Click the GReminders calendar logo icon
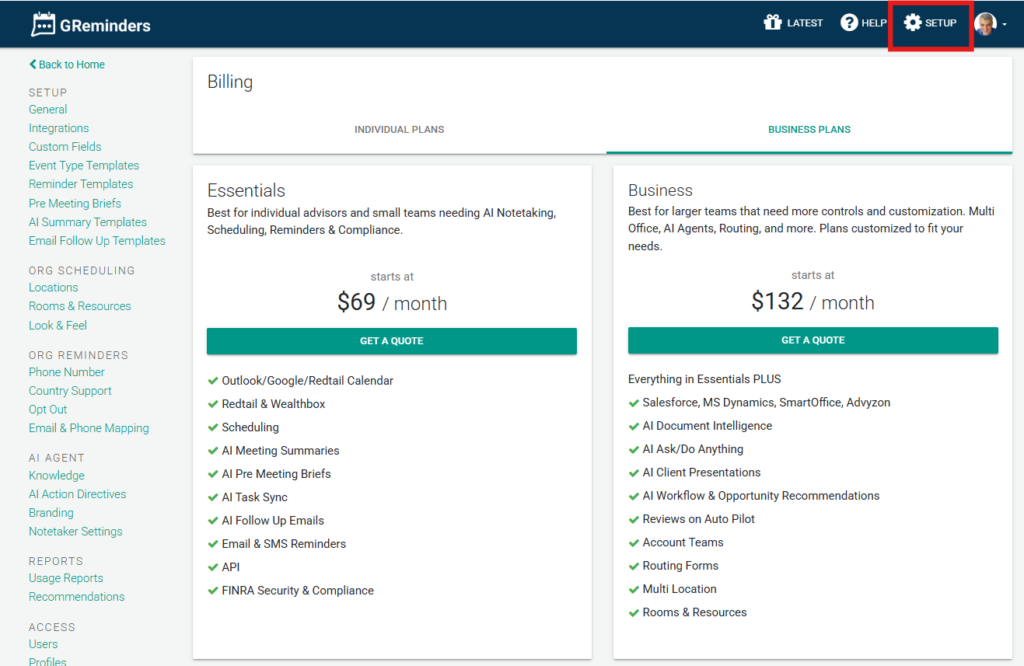1024x666 pixels. pyautogui.click(x=43, y=24)
